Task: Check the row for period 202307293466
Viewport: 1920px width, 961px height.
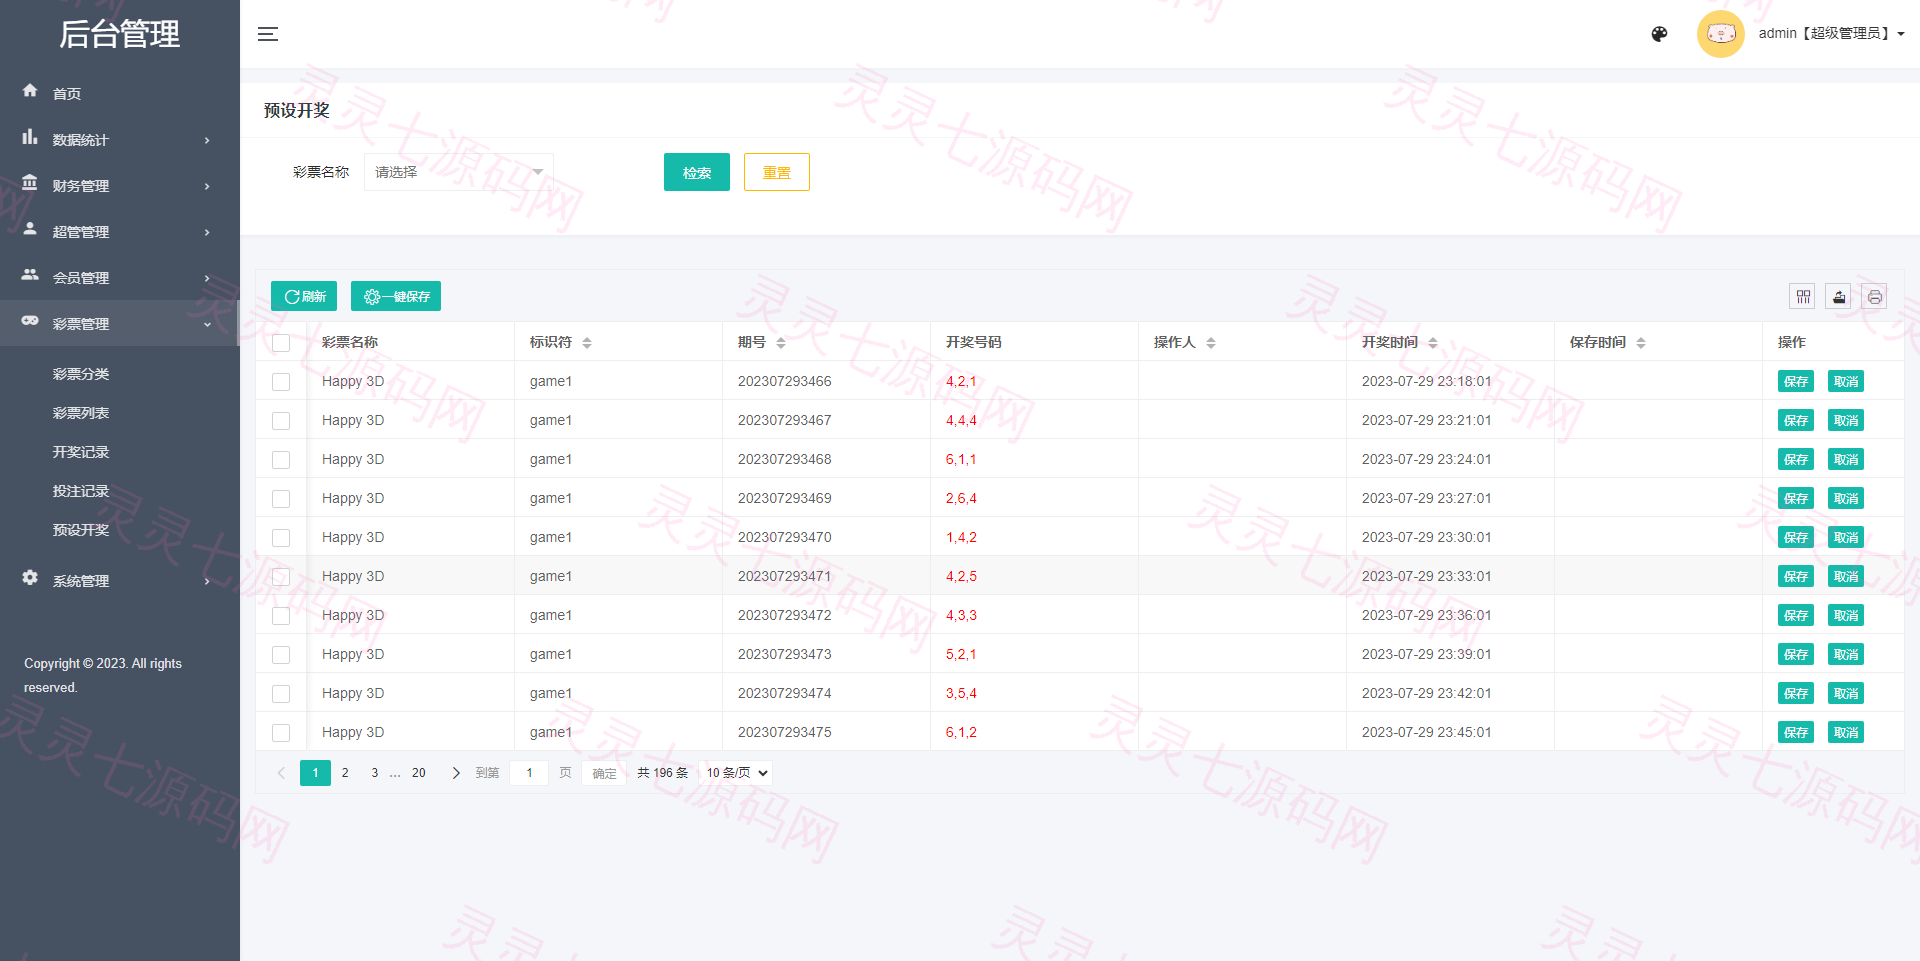Action: click(x=281, y=382)
